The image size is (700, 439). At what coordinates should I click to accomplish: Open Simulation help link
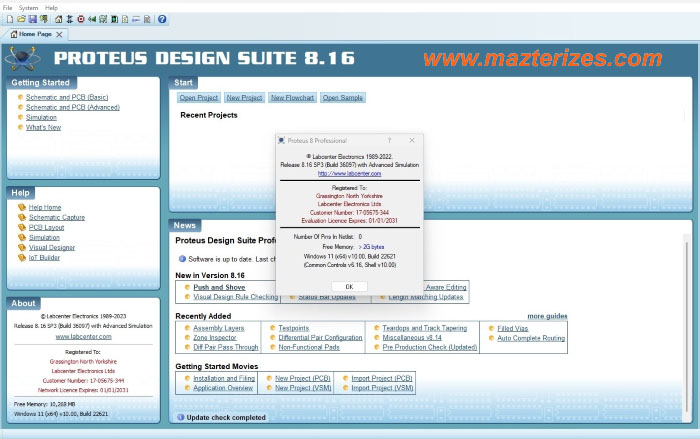[x=44, y=238]
